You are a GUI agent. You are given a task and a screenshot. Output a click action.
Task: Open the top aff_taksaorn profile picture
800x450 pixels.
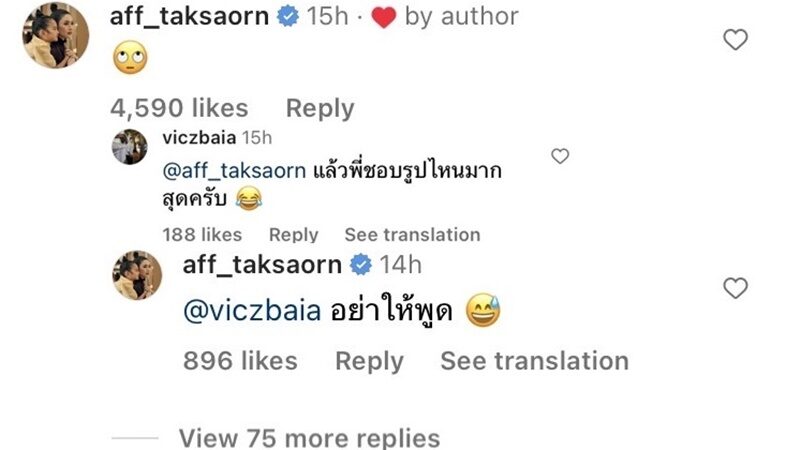point(56,35)
